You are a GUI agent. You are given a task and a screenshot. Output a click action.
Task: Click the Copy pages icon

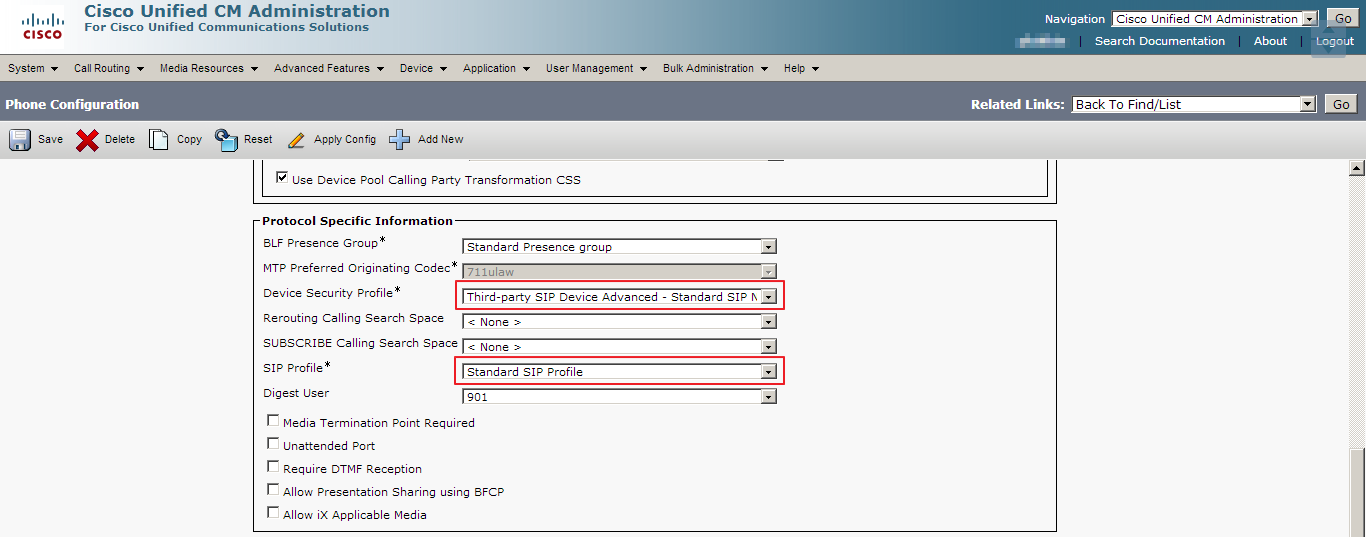tap(158, 139)
